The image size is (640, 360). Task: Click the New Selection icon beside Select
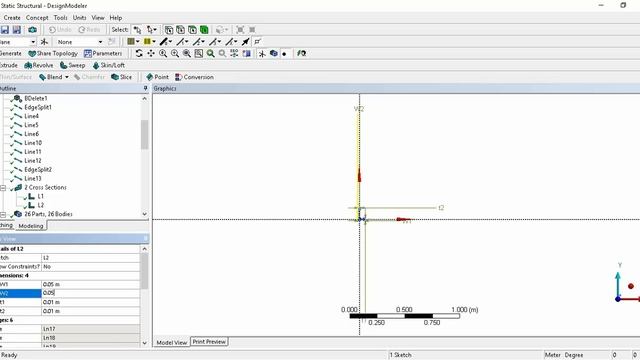coord(138,30)
